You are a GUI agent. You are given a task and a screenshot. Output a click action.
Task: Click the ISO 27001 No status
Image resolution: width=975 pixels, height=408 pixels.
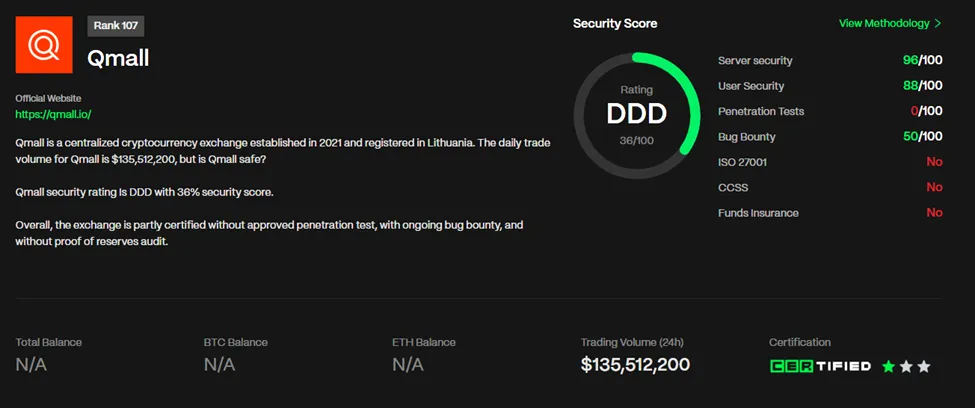click(934, 162)
